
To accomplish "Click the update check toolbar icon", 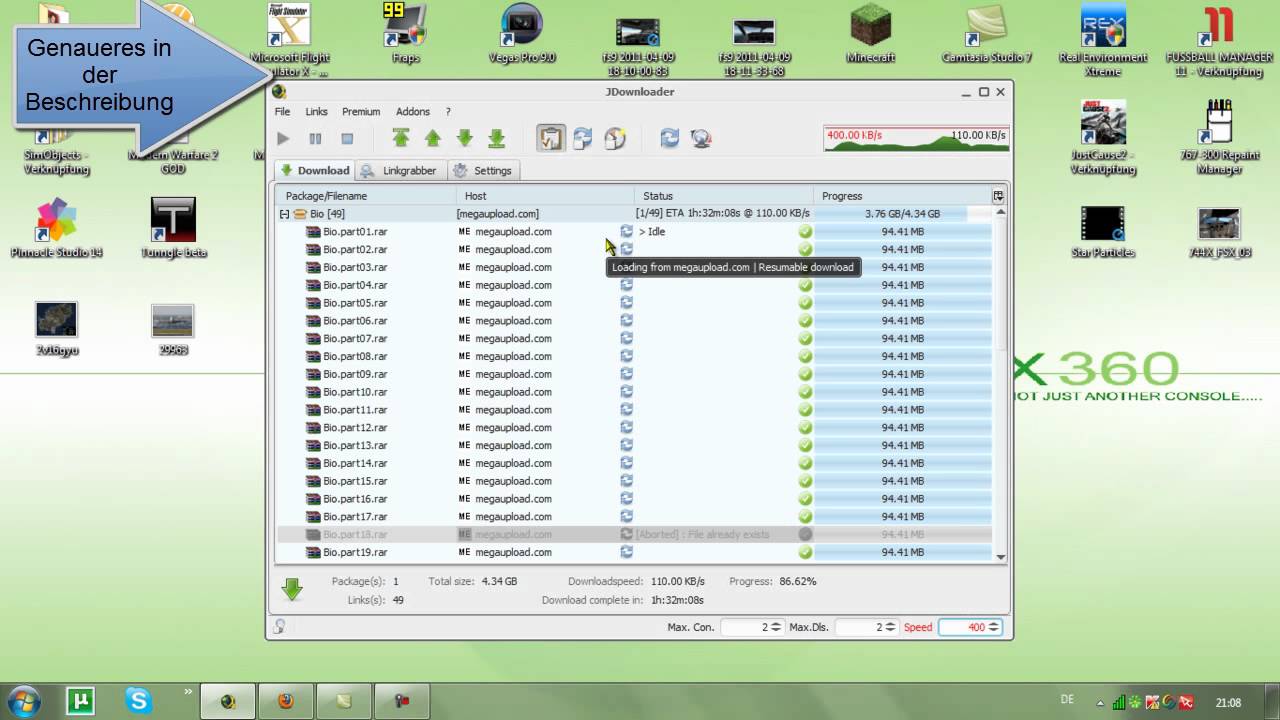I will (701, 138).
